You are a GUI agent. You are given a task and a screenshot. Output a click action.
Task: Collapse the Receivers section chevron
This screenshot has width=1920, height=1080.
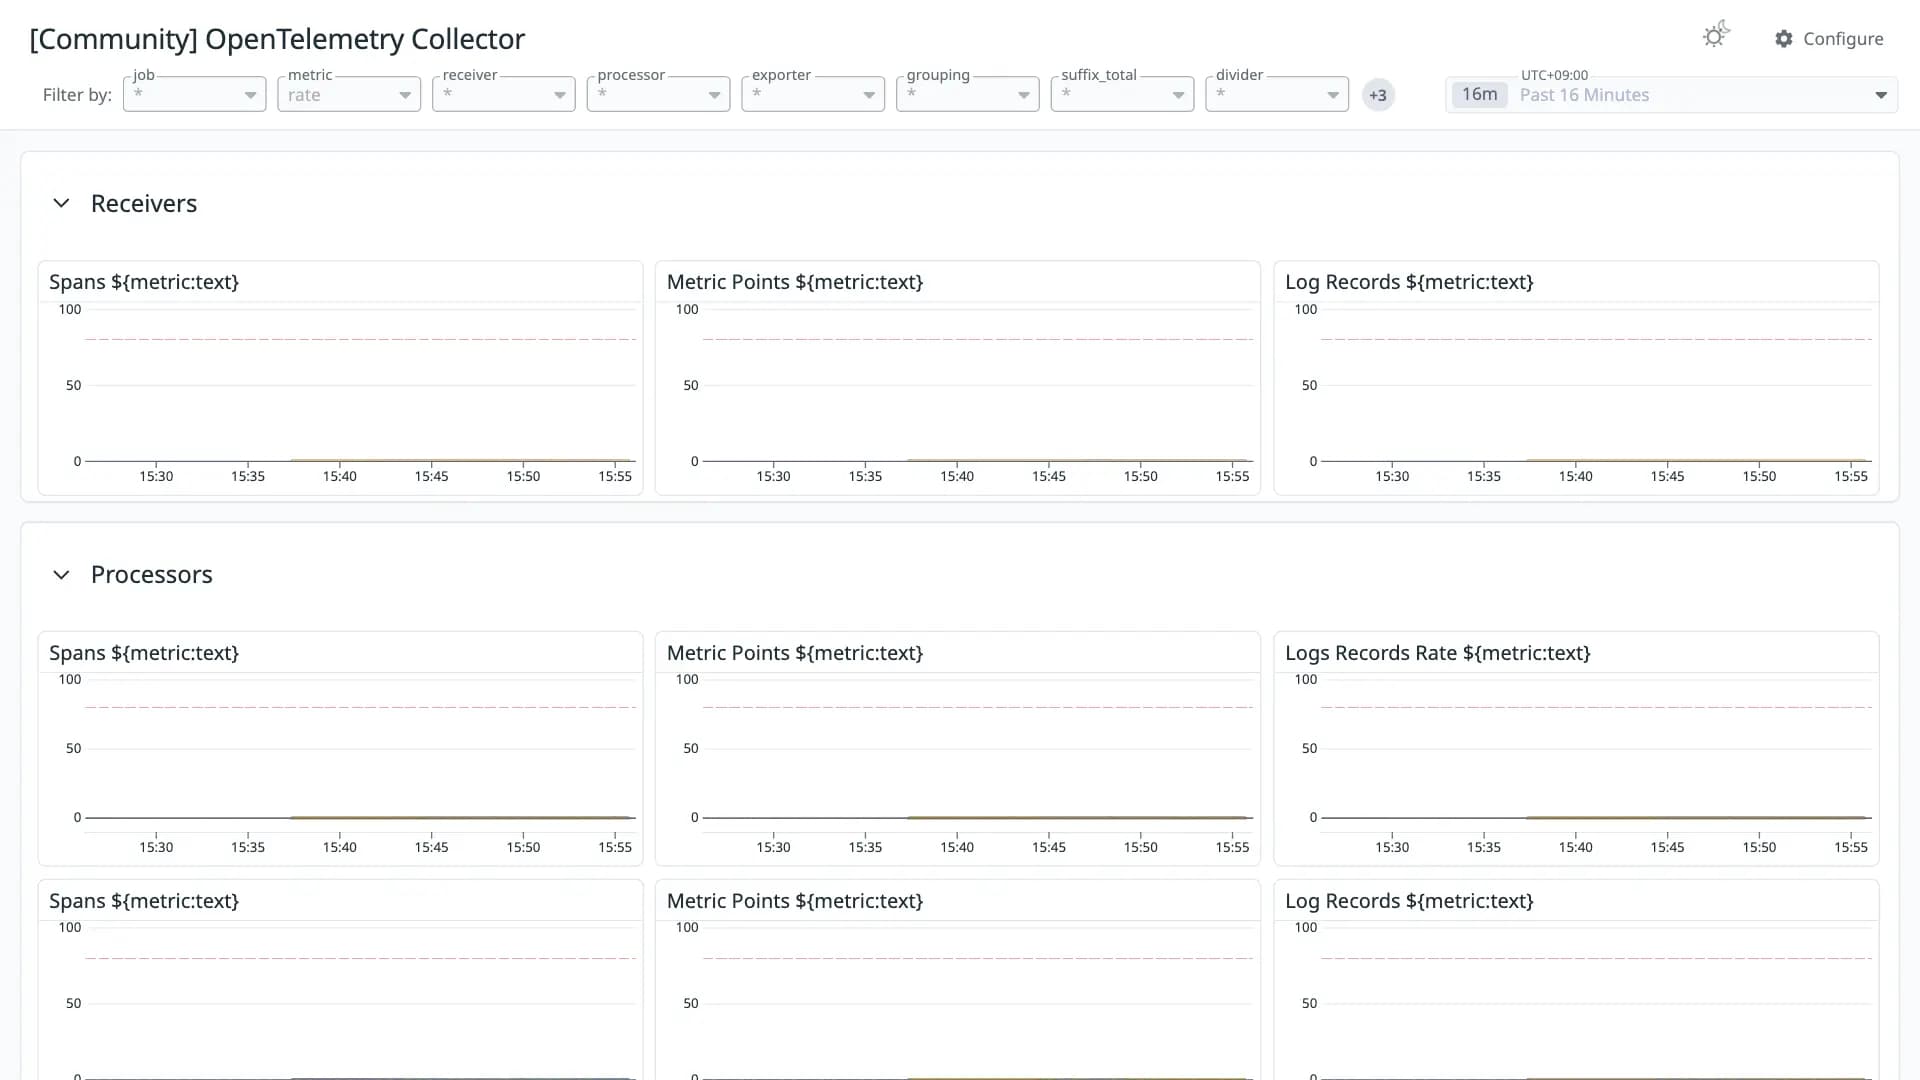point(61,203)
